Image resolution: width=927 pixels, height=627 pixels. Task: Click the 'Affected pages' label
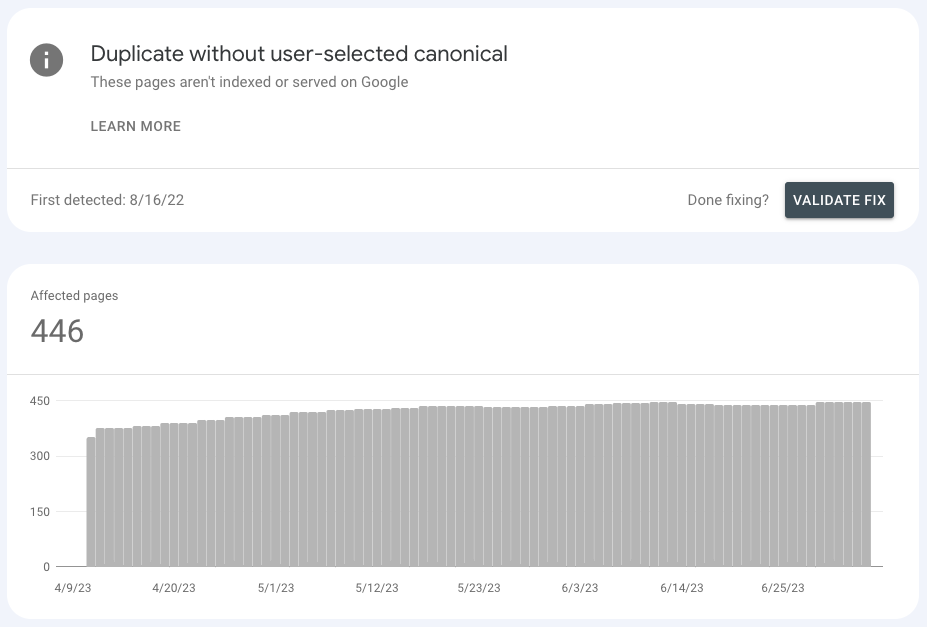pos(74,296)
